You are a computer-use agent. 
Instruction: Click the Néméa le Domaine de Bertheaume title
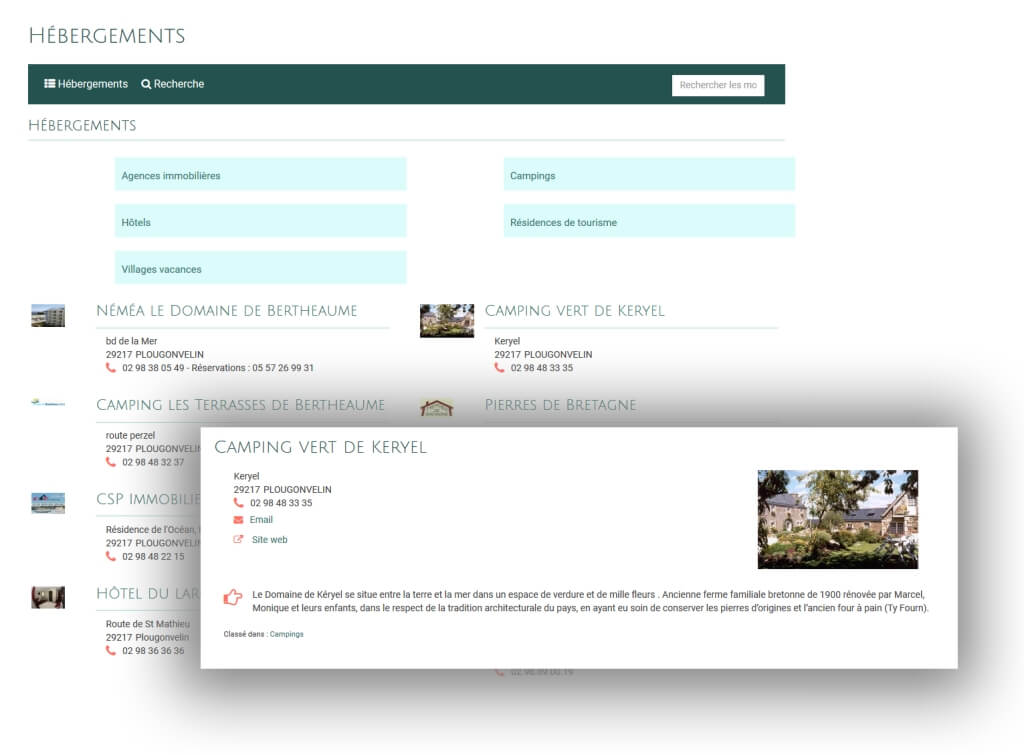227,311
